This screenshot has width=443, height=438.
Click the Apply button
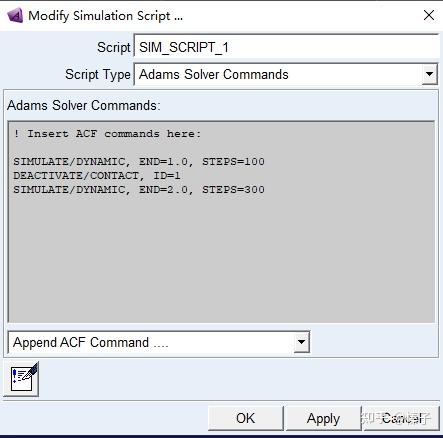point(323,418)
